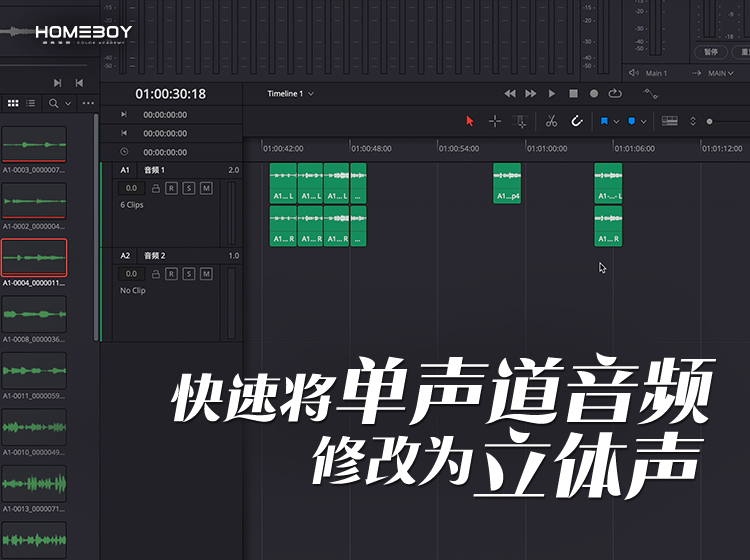Screen dimensions: 750x560
Task: Arm record on track A2
Action: click(x=171, y=273)
